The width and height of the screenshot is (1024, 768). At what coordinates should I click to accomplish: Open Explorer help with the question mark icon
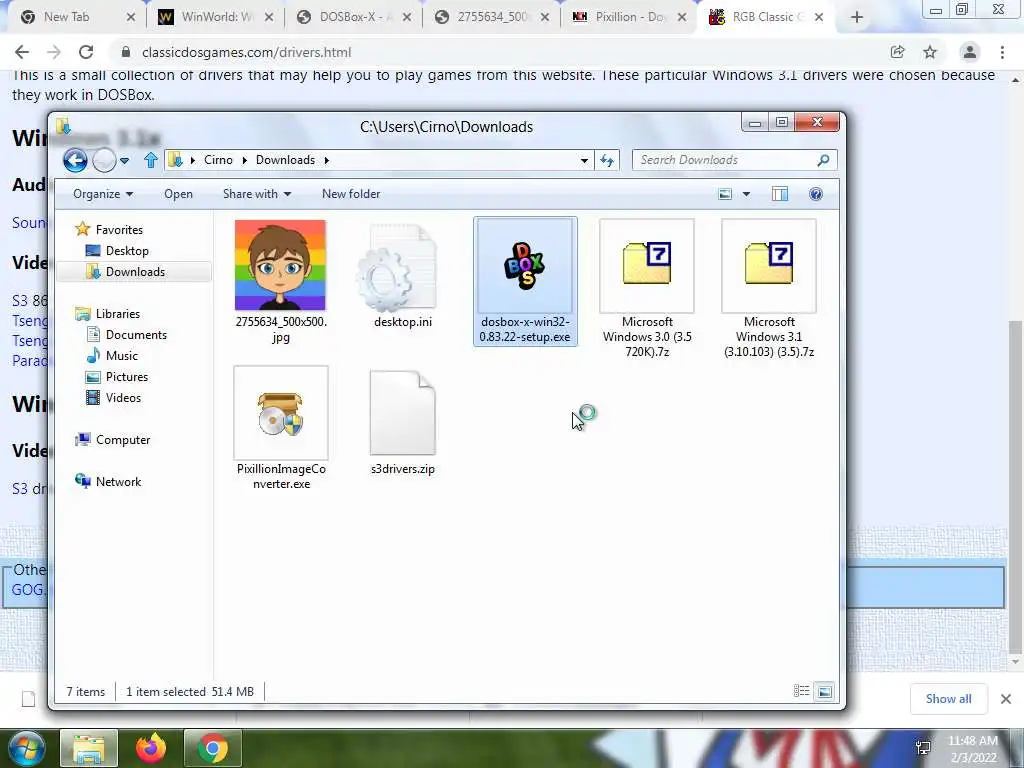[x=816, y=194]
